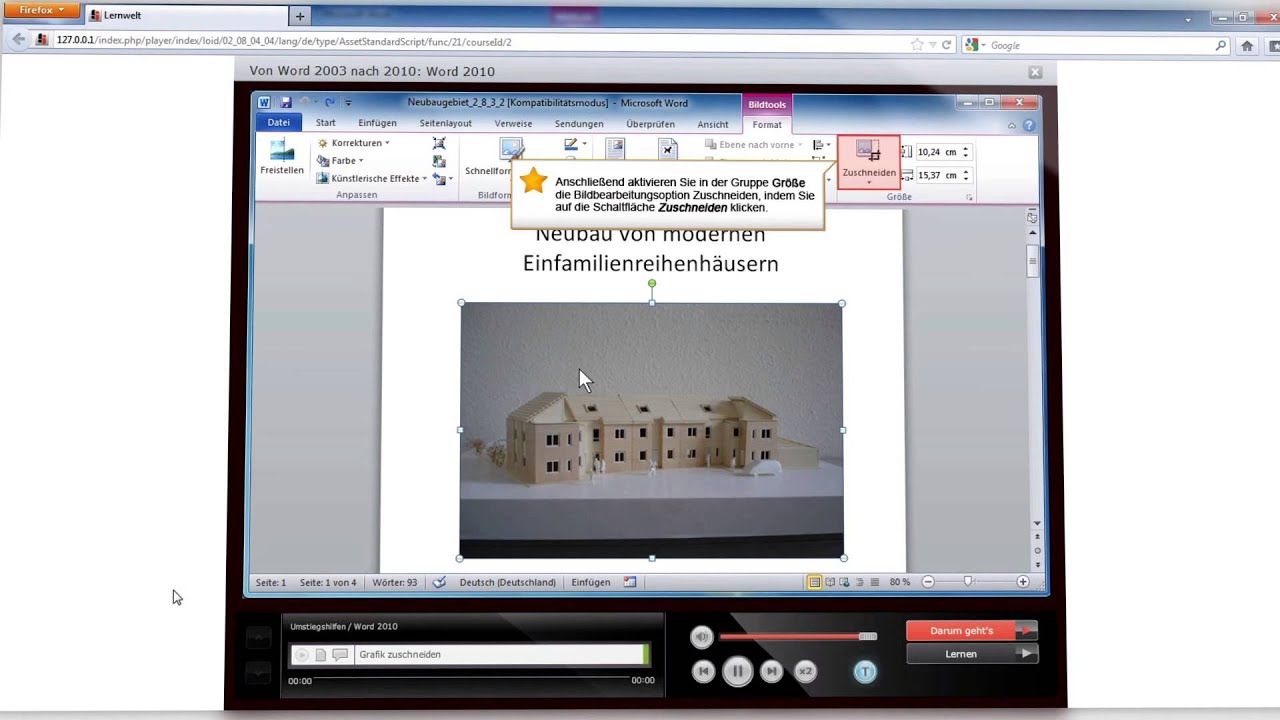Click the Save icon in Word's quick access toolbar

[x=286, y=103]
